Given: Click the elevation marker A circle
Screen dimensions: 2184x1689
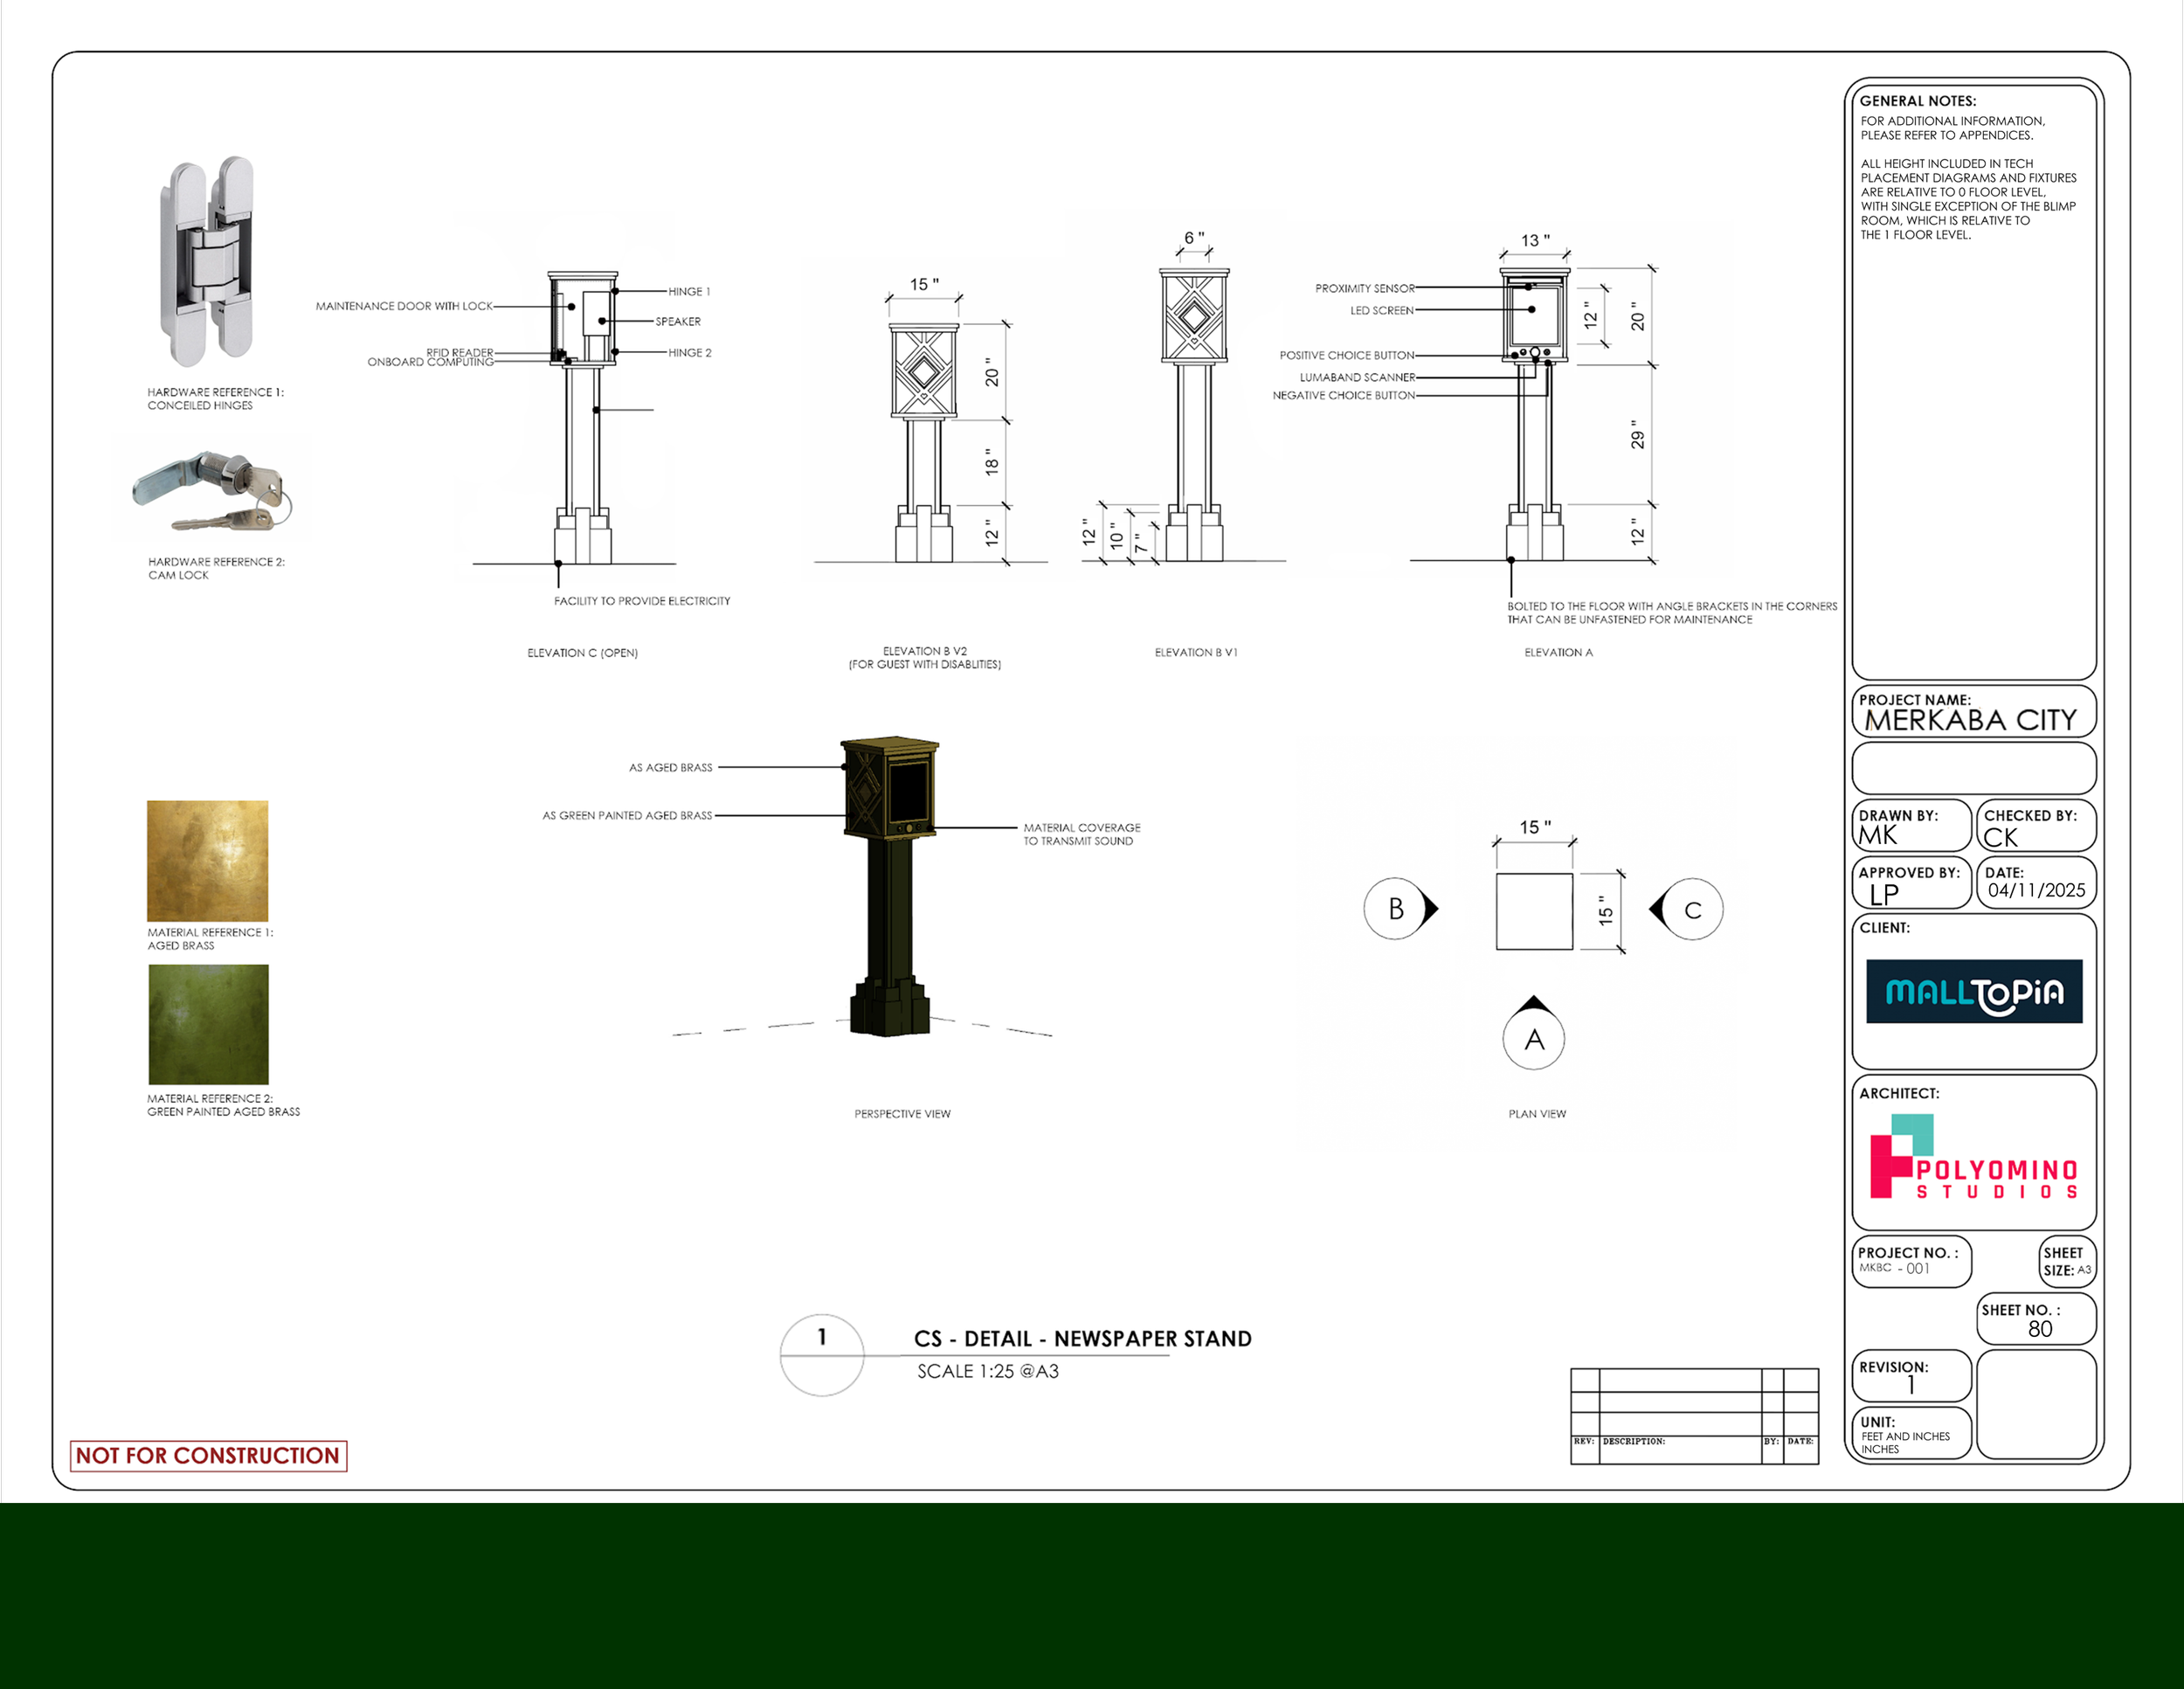Looking at the screenshot, I should tap(1533, 1040).
